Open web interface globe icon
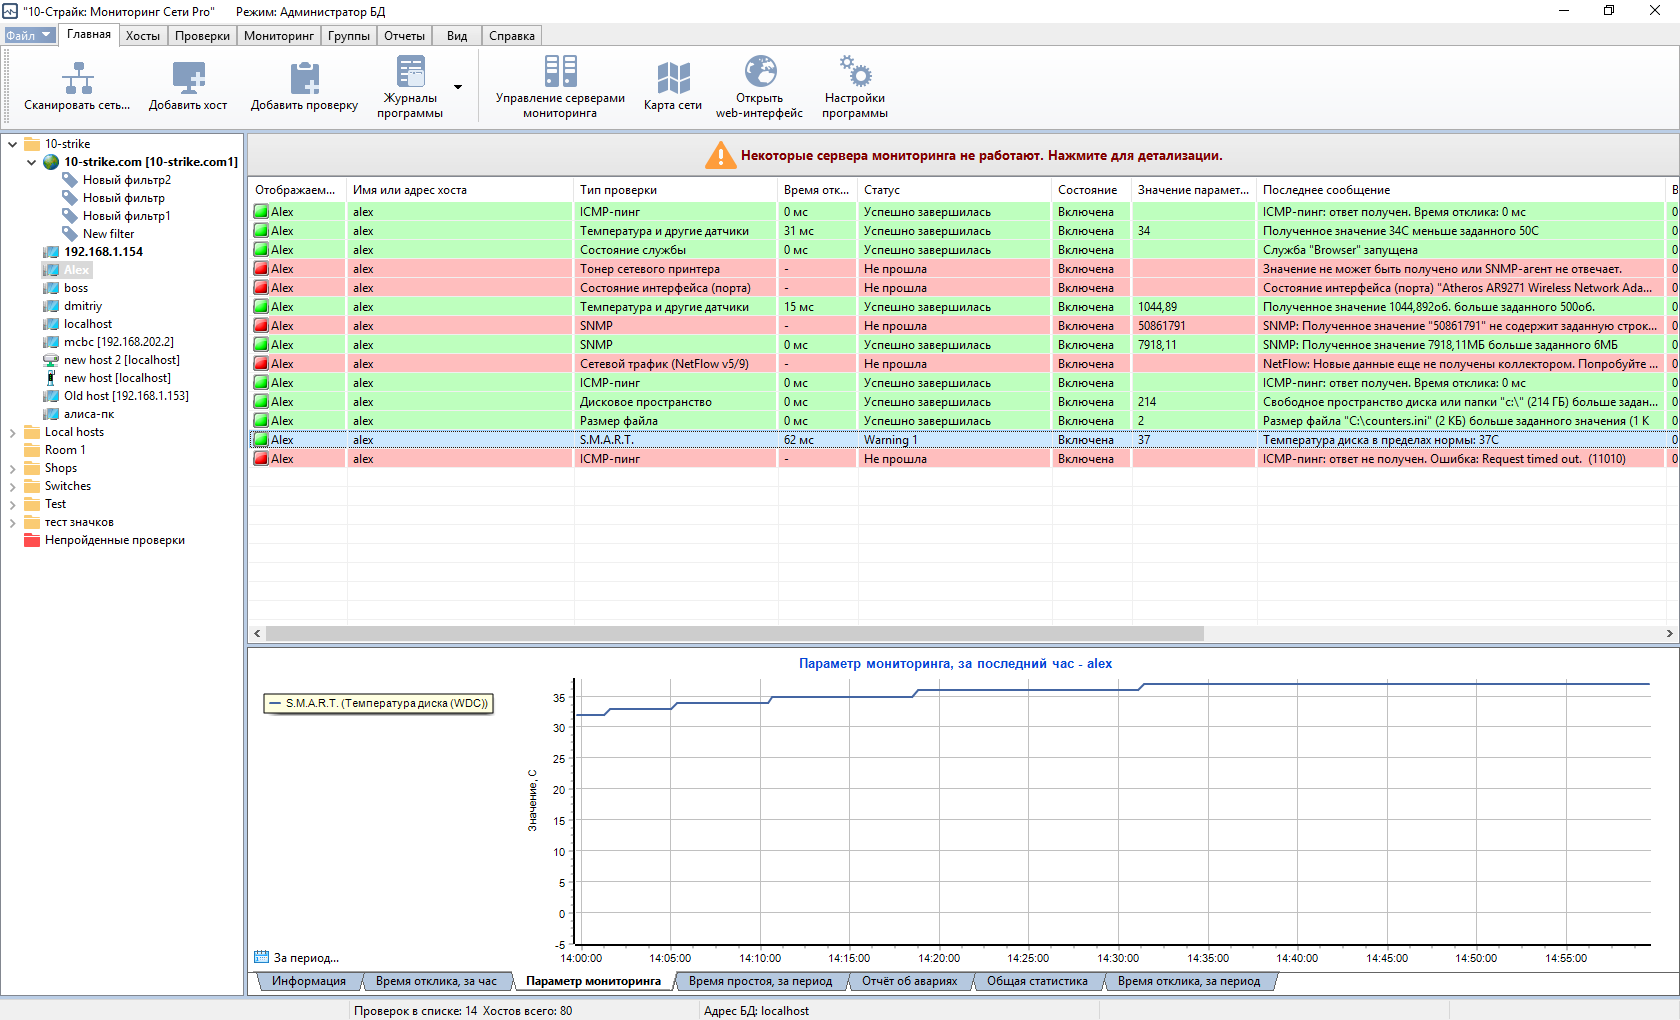This screenshot has width=1680, height=1020. (760, 72)
